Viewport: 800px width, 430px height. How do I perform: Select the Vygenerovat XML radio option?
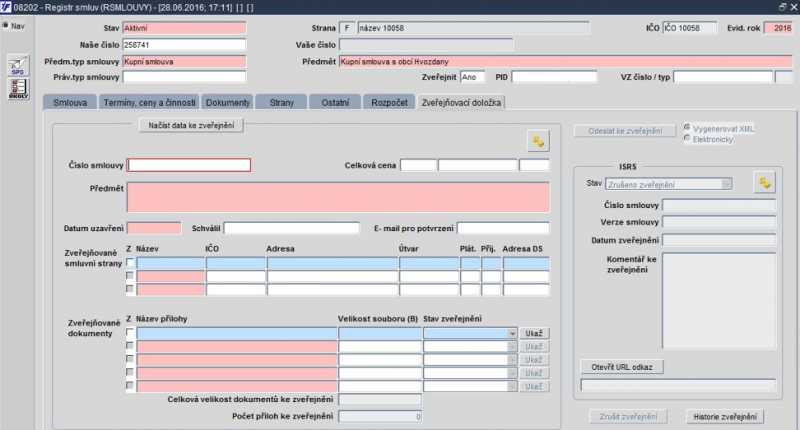(685, 128)
